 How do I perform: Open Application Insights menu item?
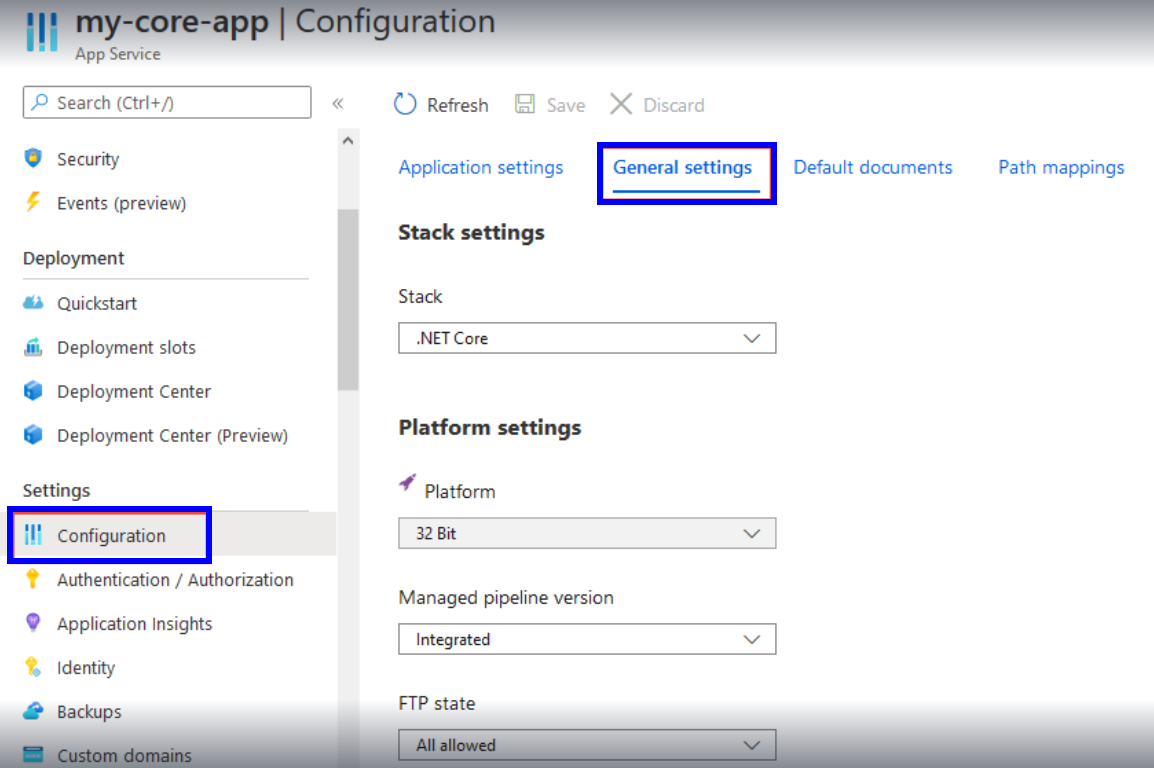coord(135,624)
